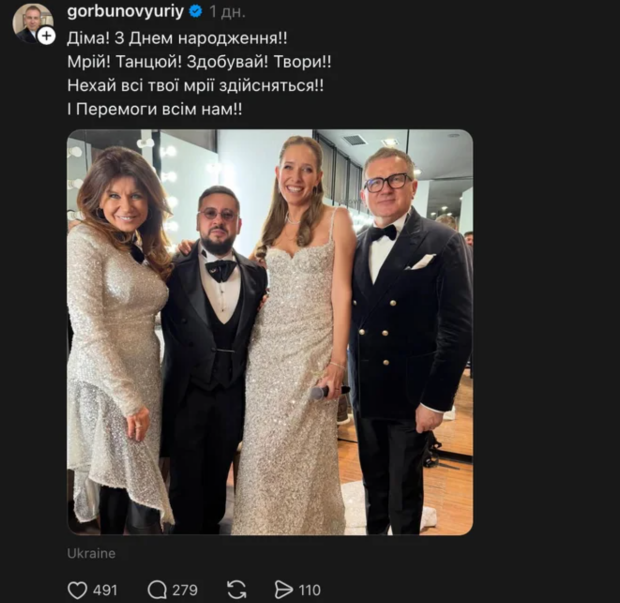Repost using the circular arrows icon
This screenshot has width=620, height=603.
tap(237, 590)
